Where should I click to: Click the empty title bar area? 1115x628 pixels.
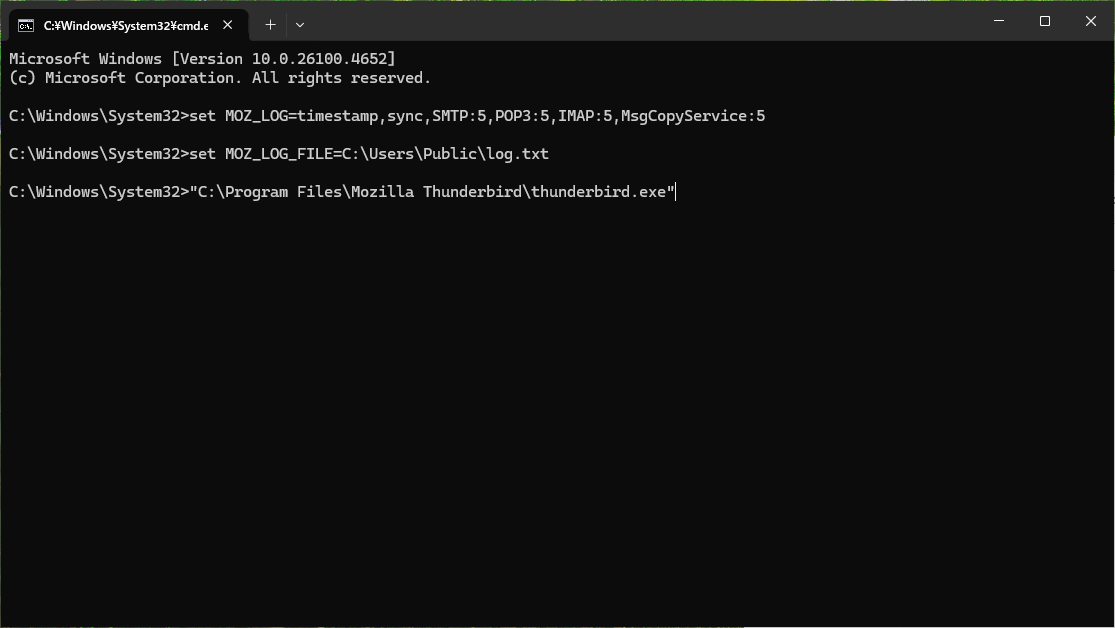tap(640, 21)
